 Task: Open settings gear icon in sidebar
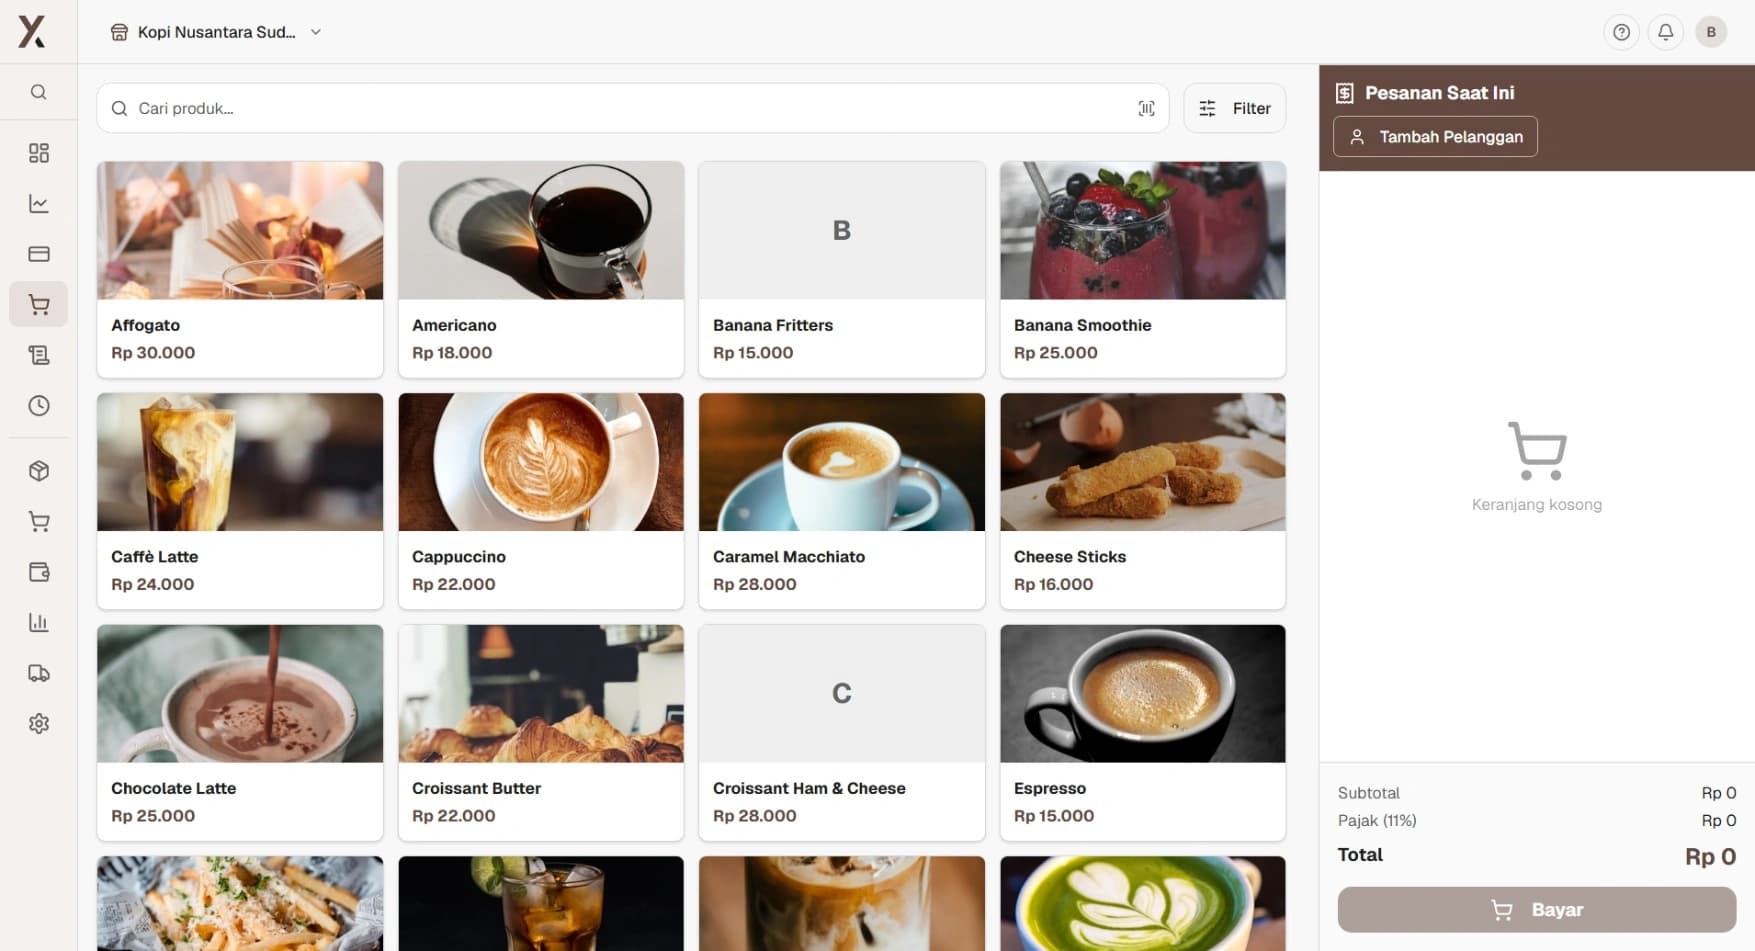pyautogui.click(x=39, y=723)
